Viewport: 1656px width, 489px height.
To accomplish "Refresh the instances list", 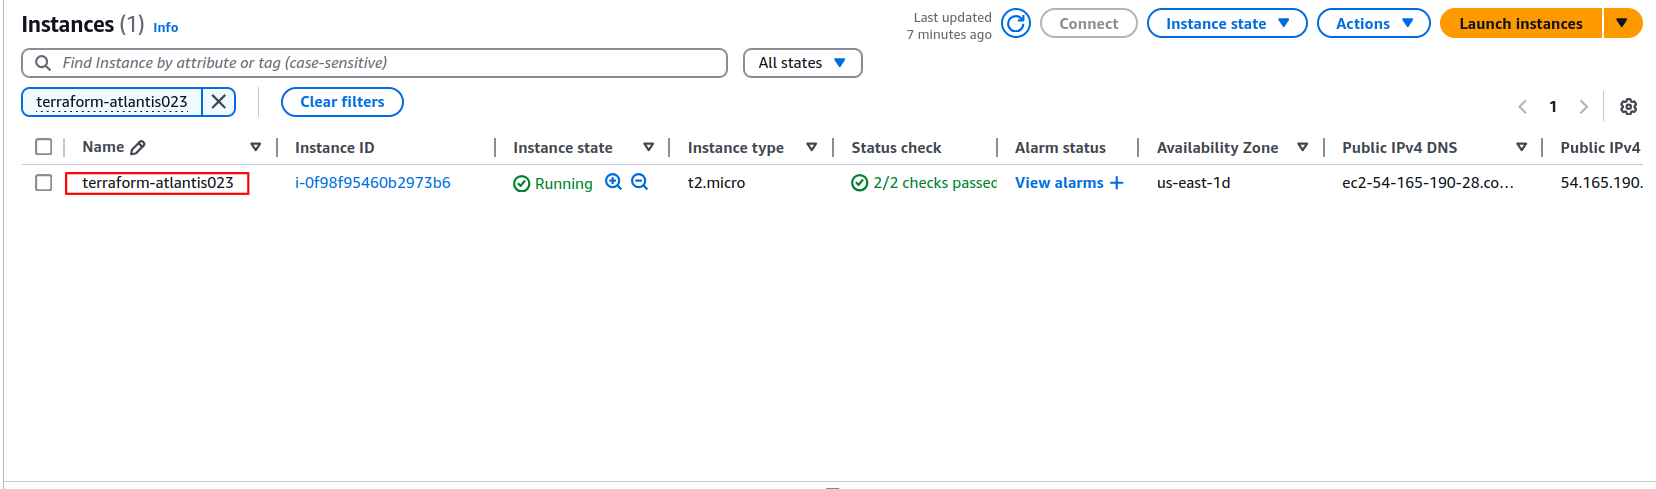I will click(1015, 23).
